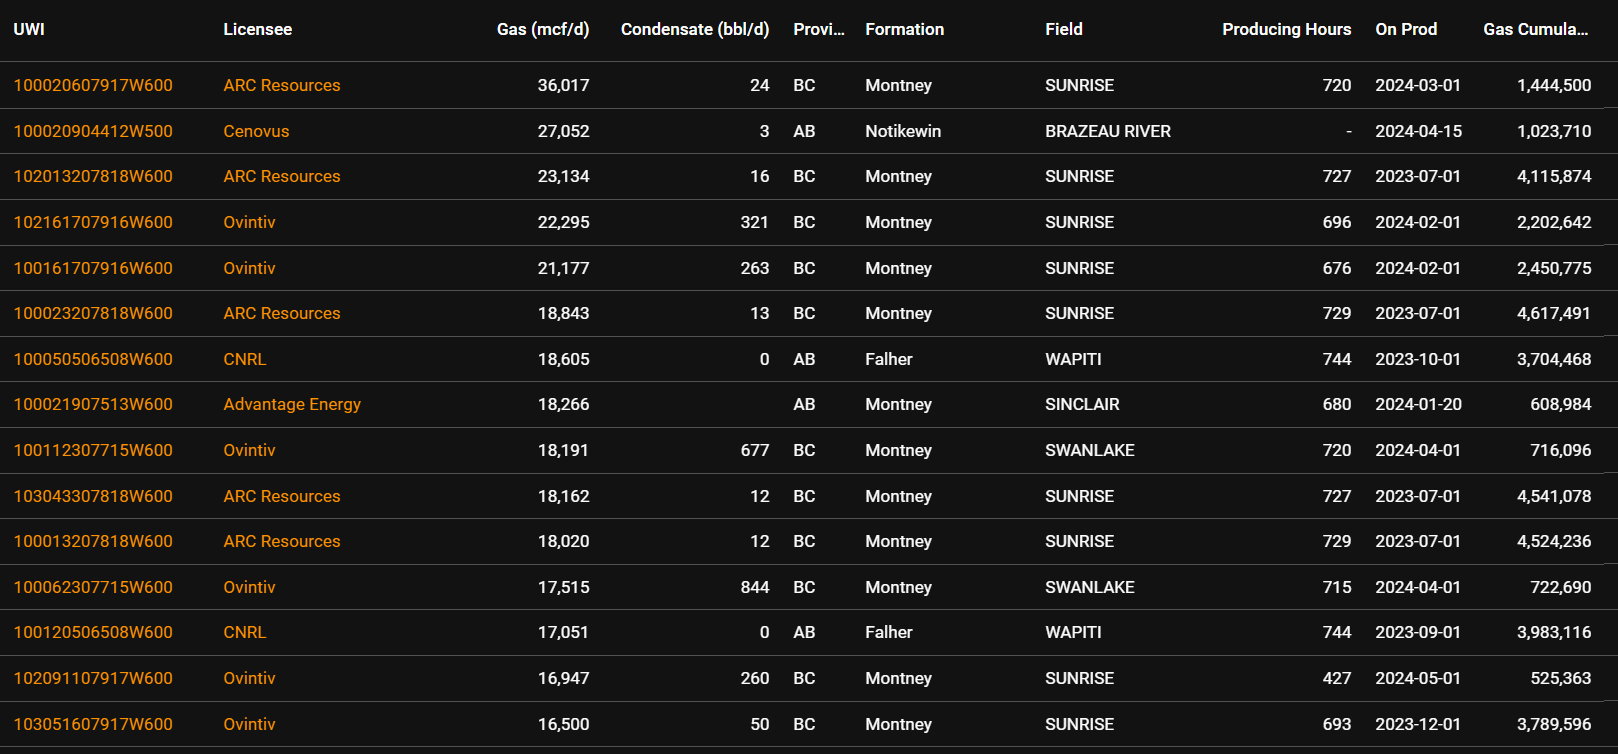Select the 2024-05-01 on prod date
The width and height of the screenshot is (1618, 754).
1418,678
